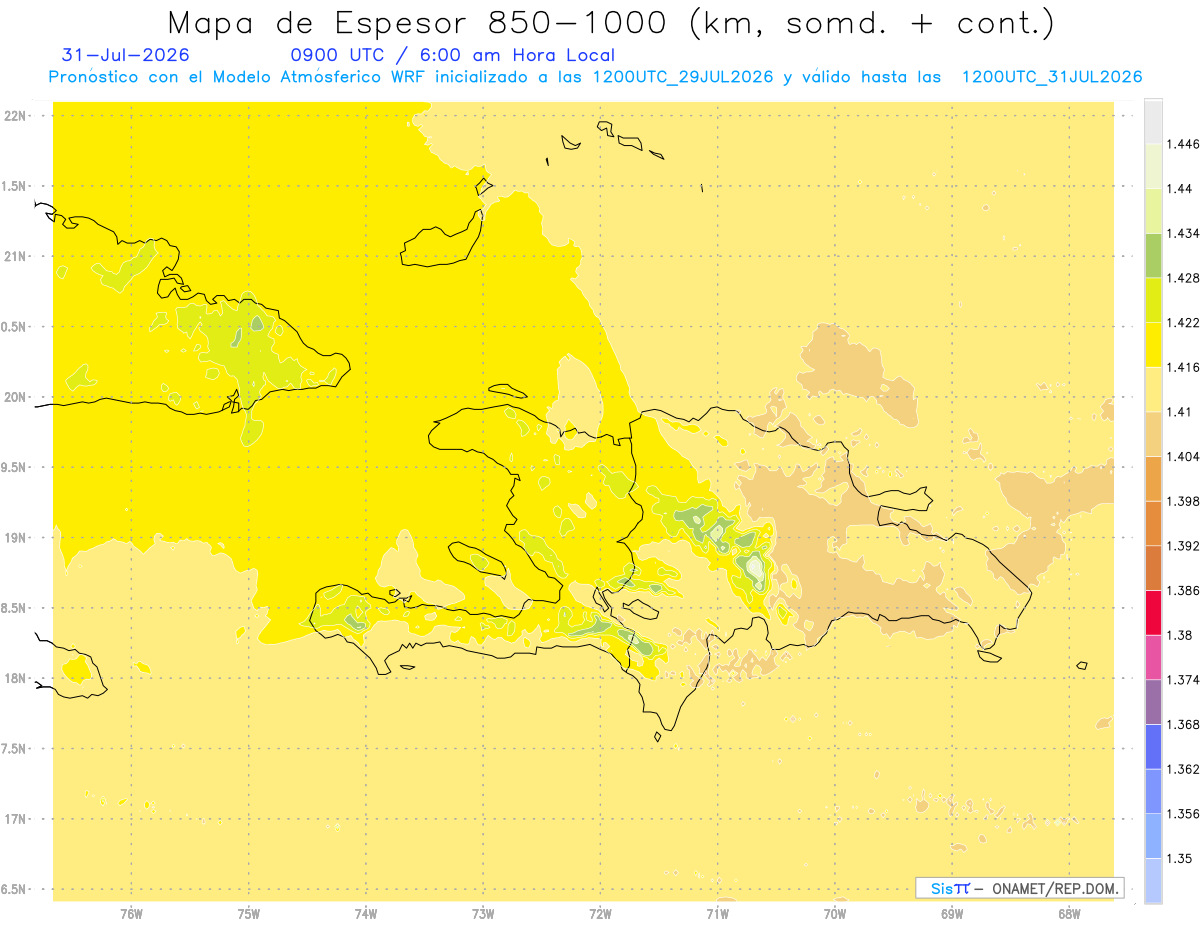
Task: Click the 71W longitude axis label
Action: 717,913
